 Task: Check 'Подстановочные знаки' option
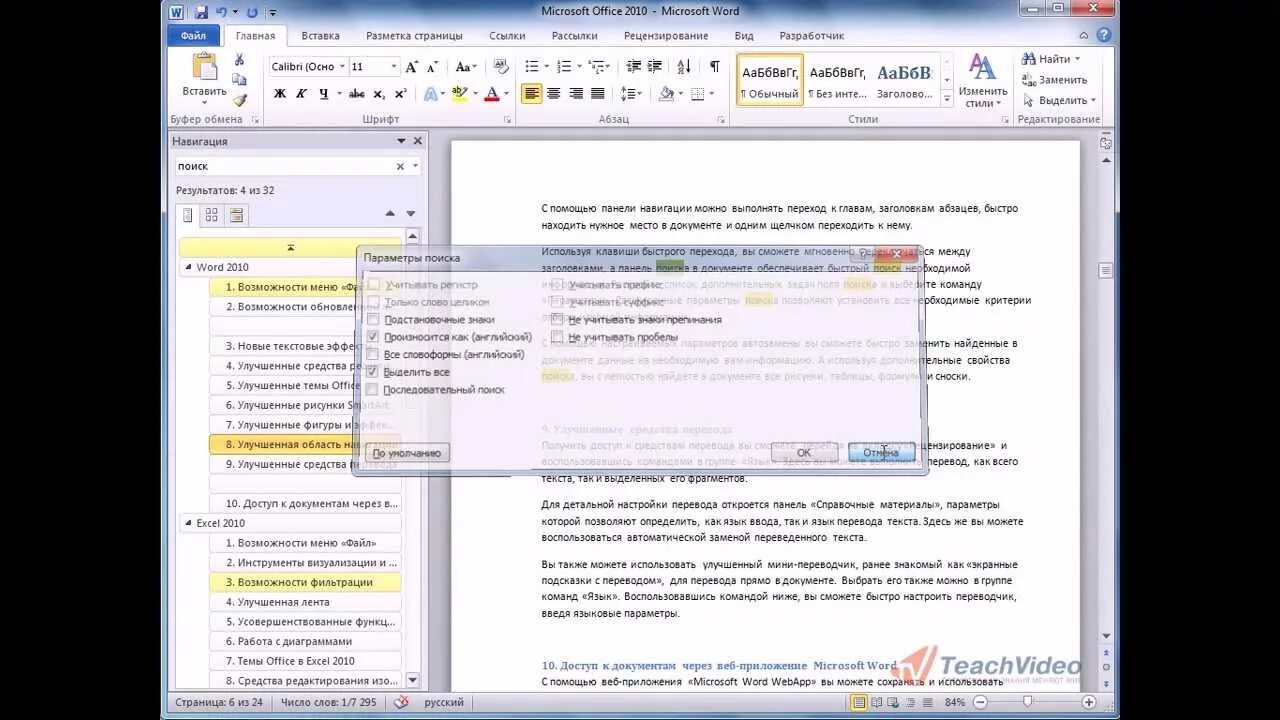[x=374, y=320]
